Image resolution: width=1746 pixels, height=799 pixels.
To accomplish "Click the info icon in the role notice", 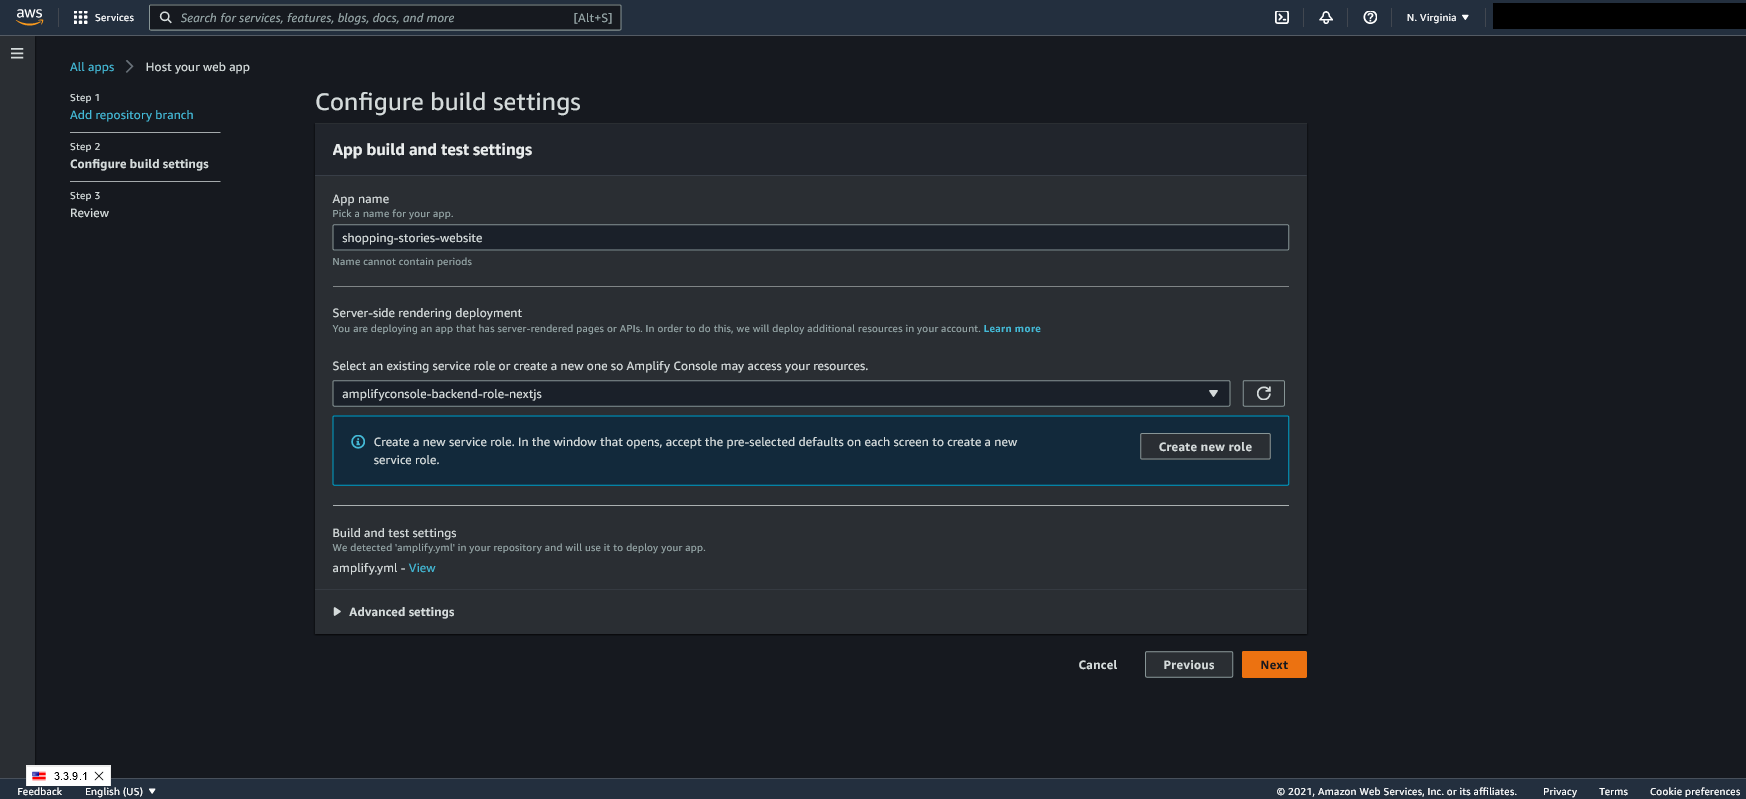I will tap(358, 442).
